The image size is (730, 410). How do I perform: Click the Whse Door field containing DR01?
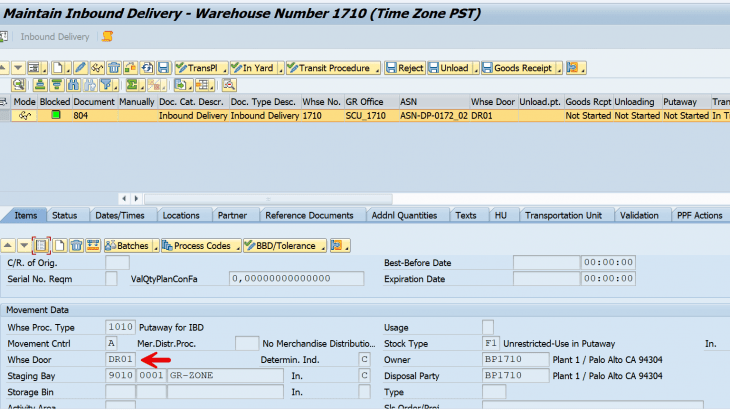pyautogui.click(x=121, y=359)
